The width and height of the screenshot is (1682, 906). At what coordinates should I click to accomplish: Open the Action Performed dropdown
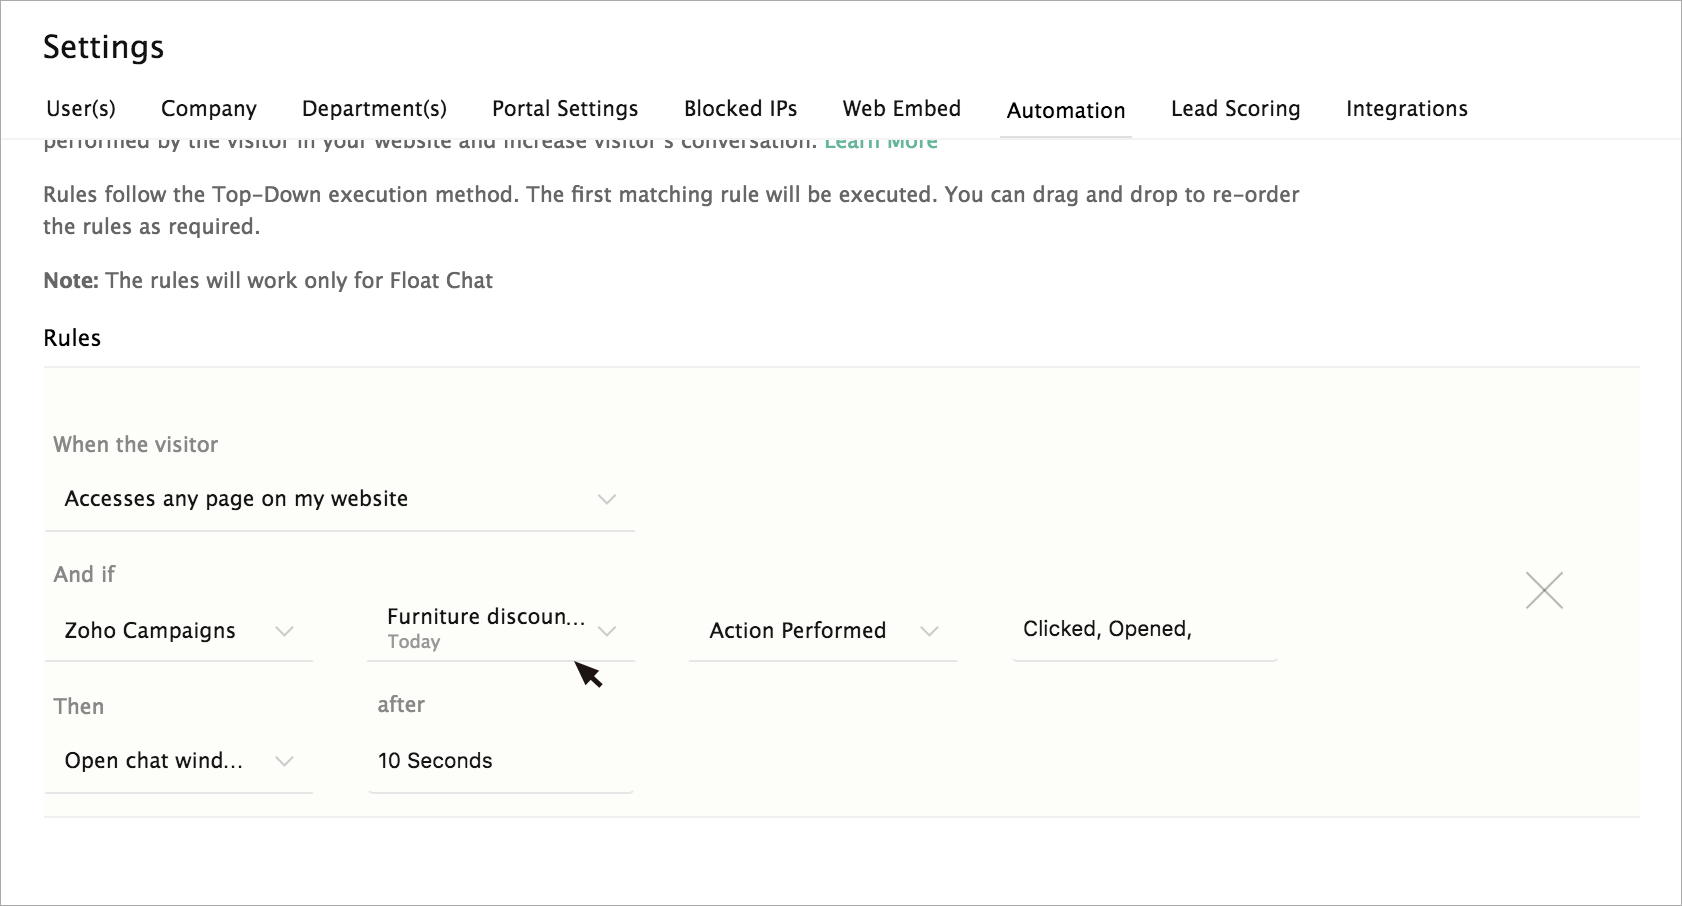point(823,631)
